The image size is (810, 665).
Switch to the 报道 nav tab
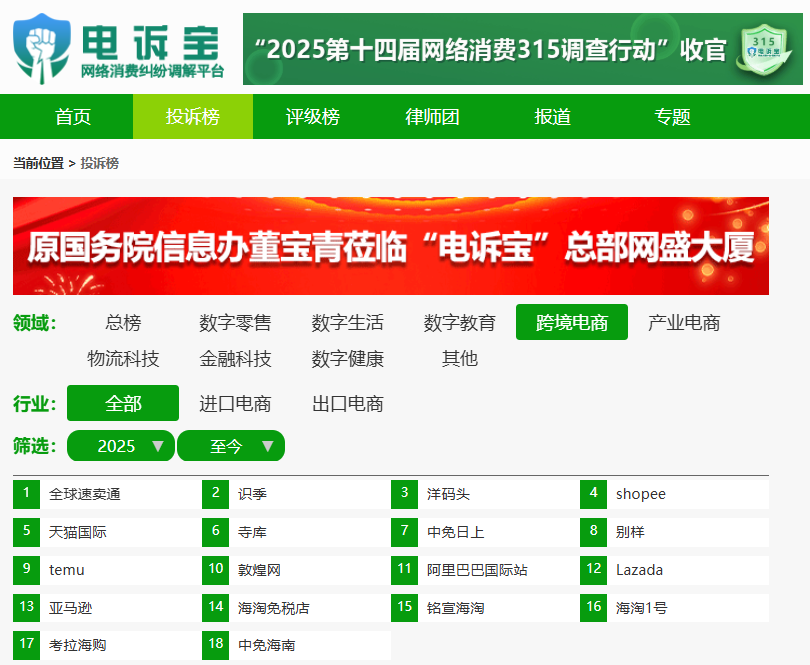(552, 116)
